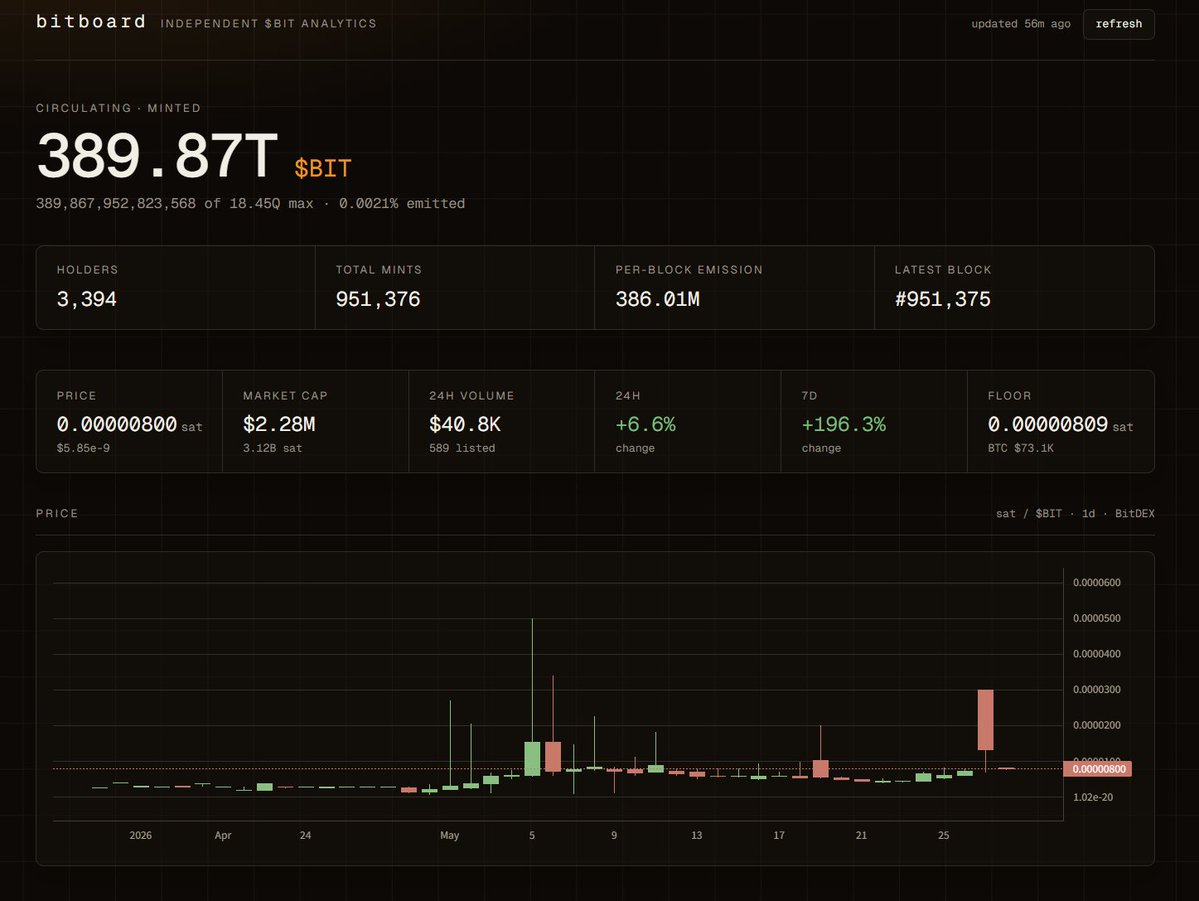Click the red candle near date 19
Viewport: 1199px width, 901px height.
[820, 768]
